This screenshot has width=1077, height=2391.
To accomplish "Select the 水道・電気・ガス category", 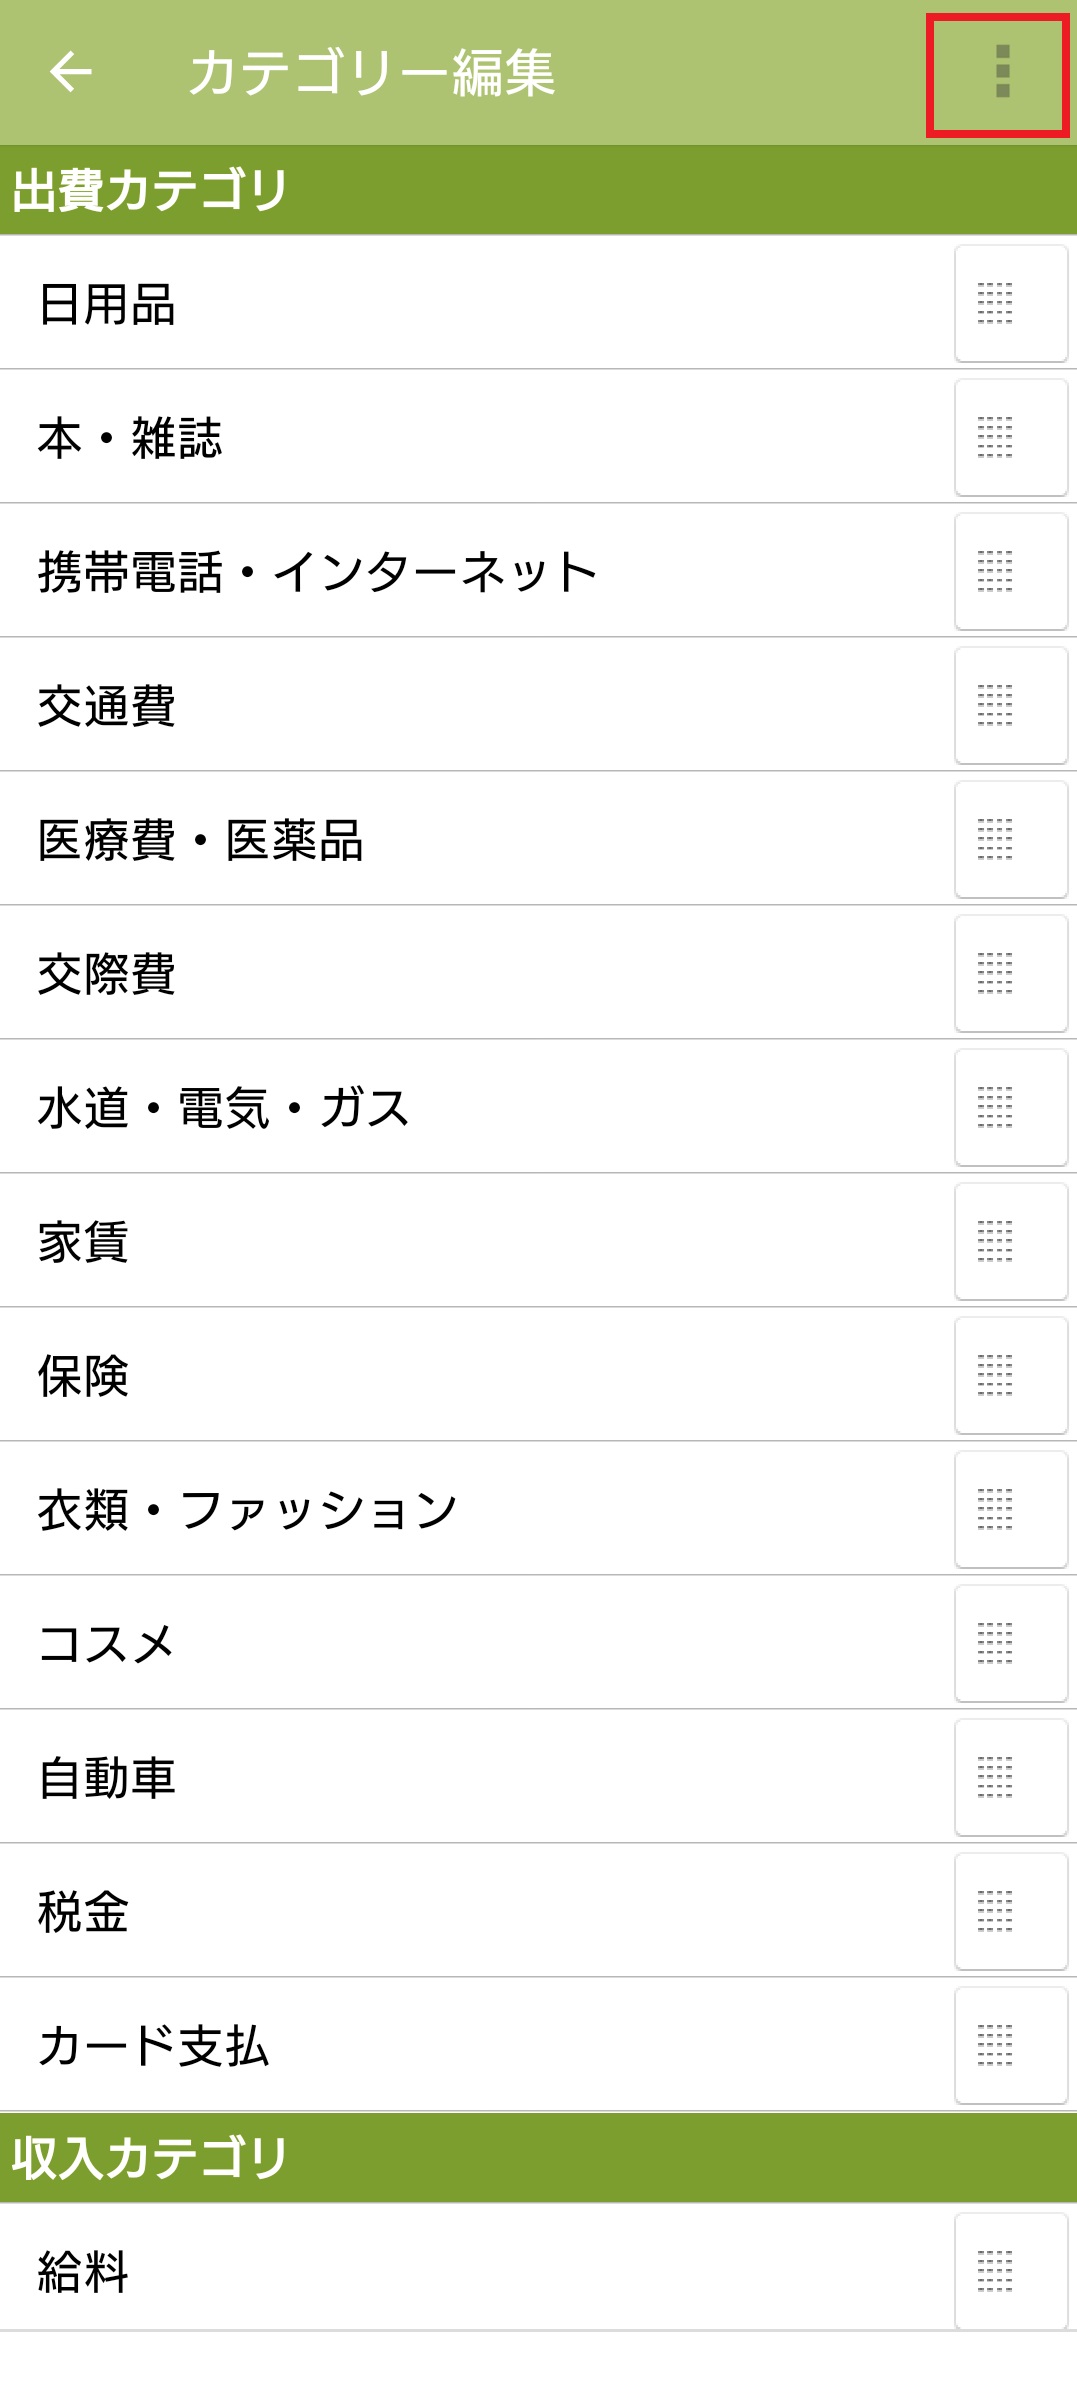I will tap(224, 1108).
